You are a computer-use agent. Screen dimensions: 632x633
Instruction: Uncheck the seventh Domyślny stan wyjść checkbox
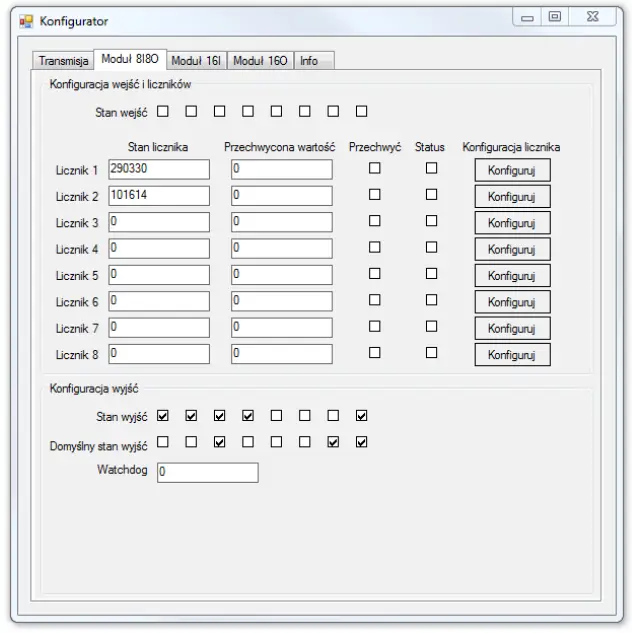tap(333, 442)
